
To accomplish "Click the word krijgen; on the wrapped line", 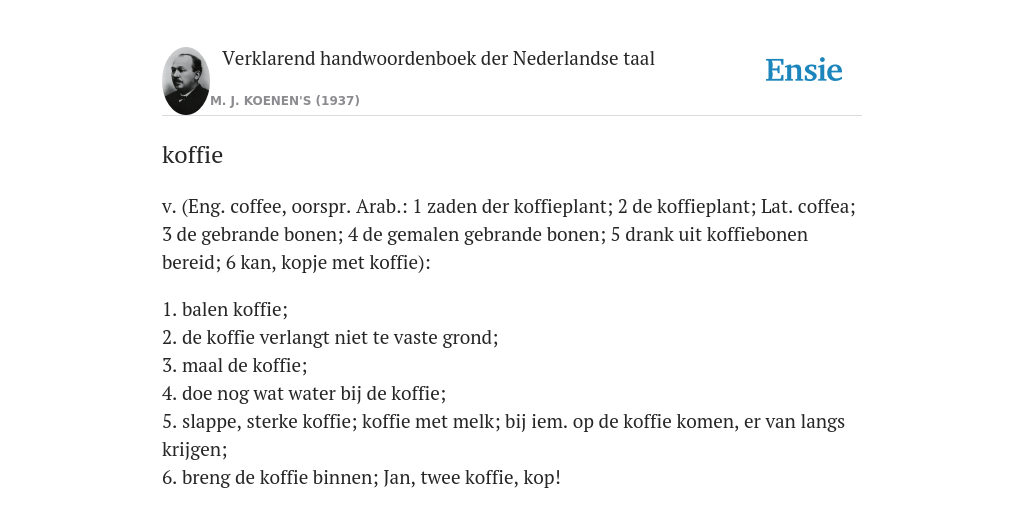I will [x=195, y=450].
